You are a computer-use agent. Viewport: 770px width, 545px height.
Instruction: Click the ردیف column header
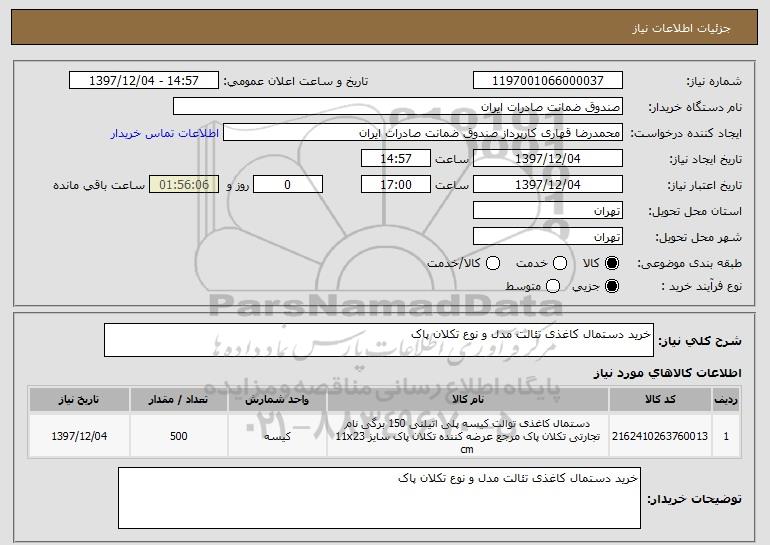[x=726, y=400]
